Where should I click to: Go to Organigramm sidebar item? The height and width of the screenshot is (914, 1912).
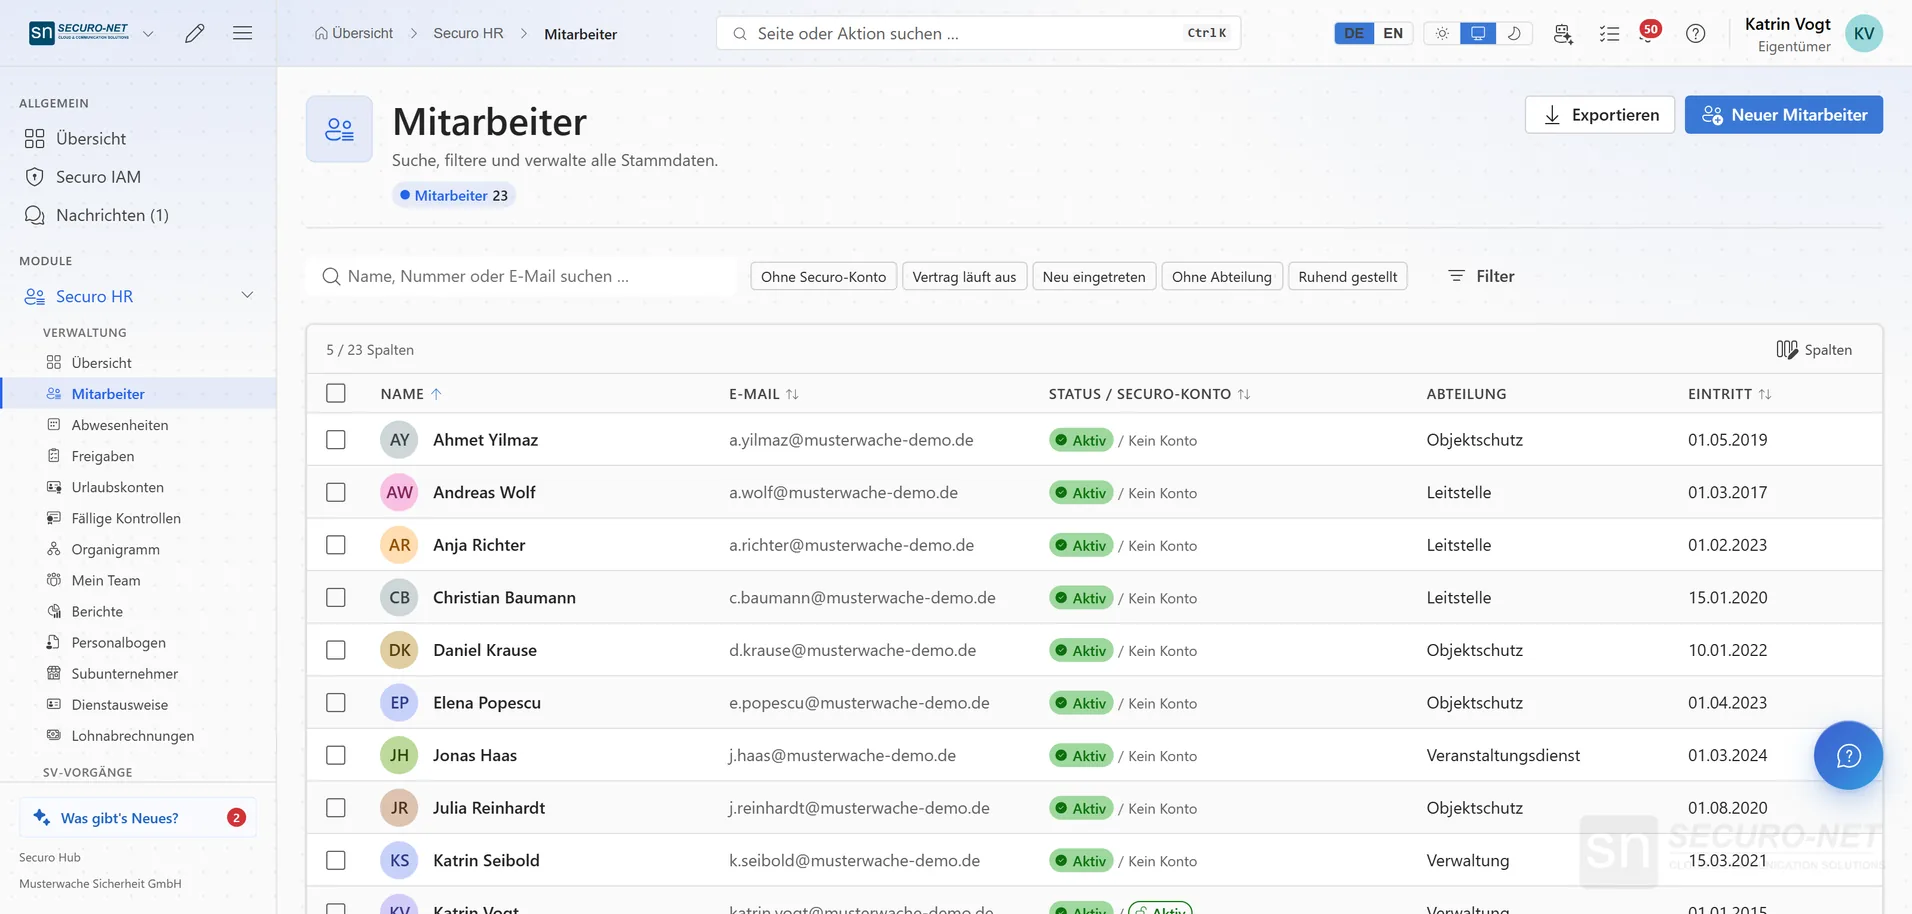coord(115,549)
